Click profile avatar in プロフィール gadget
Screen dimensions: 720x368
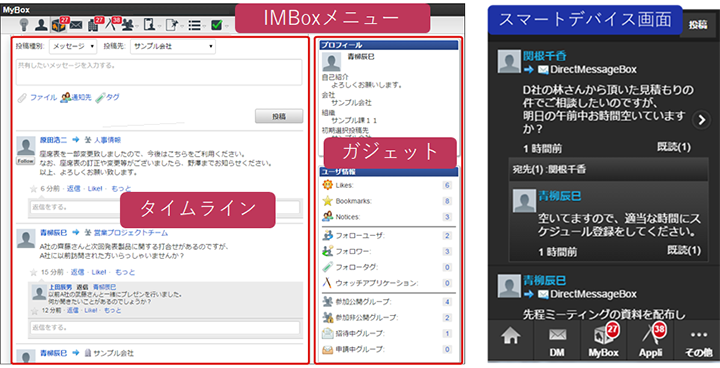pyautogui.click(x=332, y=62)
